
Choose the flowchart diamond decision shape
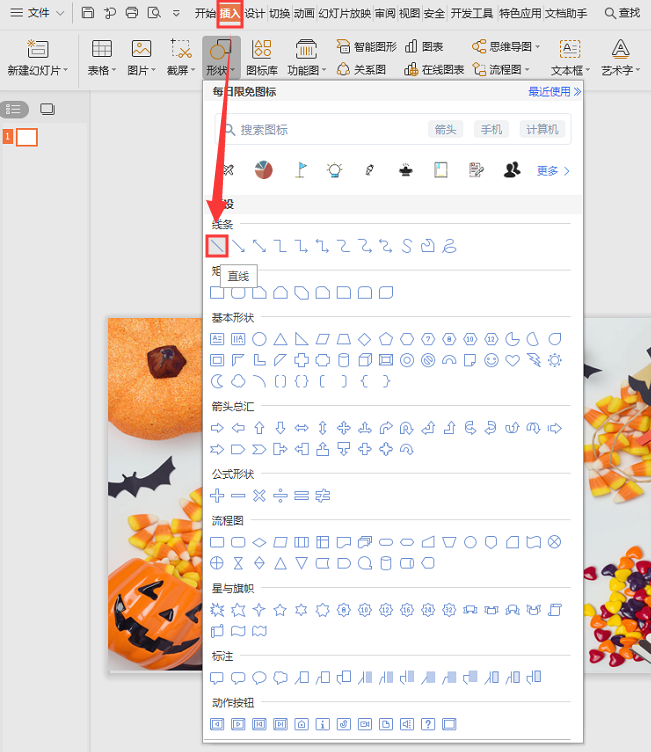coord(260,542)
